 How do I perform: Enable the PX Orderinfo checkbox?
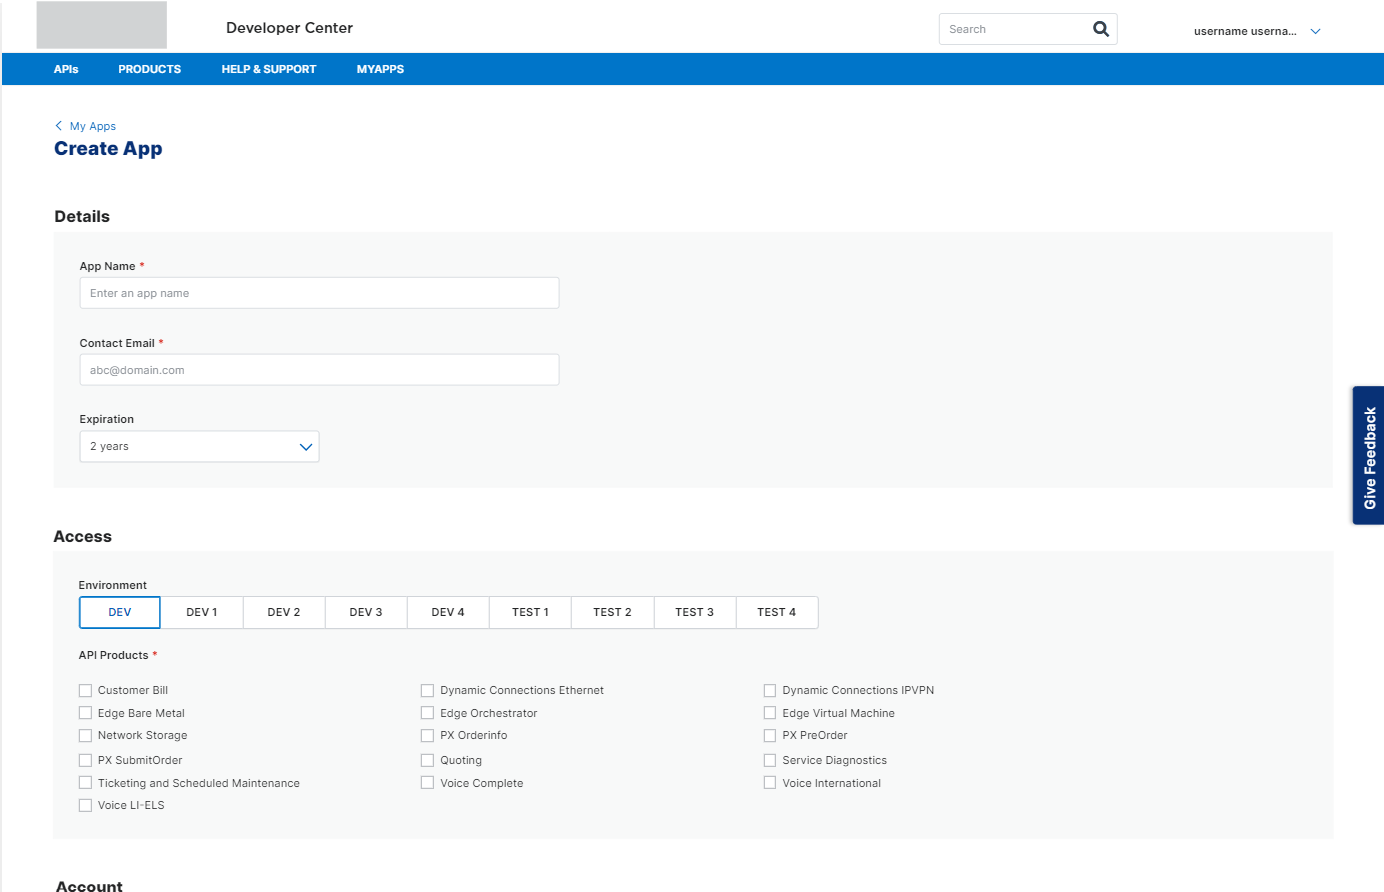tap(427, 735)
